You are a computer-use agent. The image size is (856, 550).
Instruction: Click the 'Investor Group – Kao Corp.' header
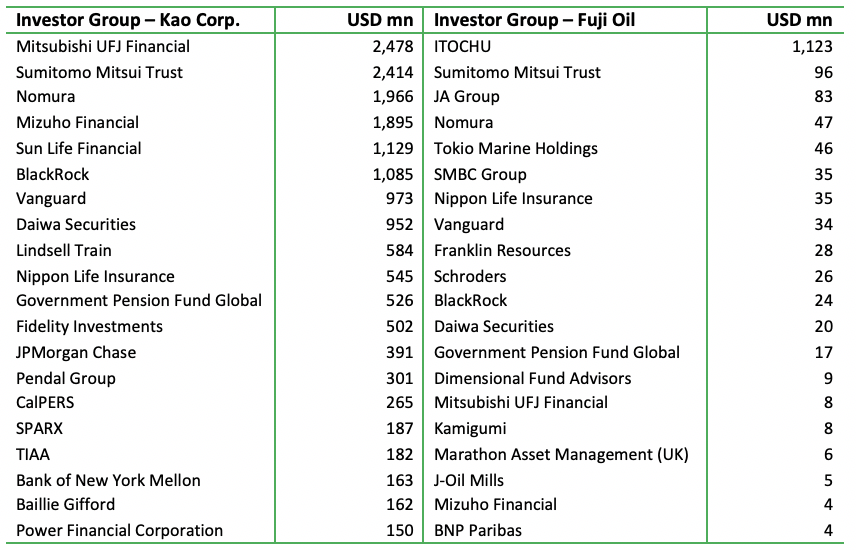128,20
